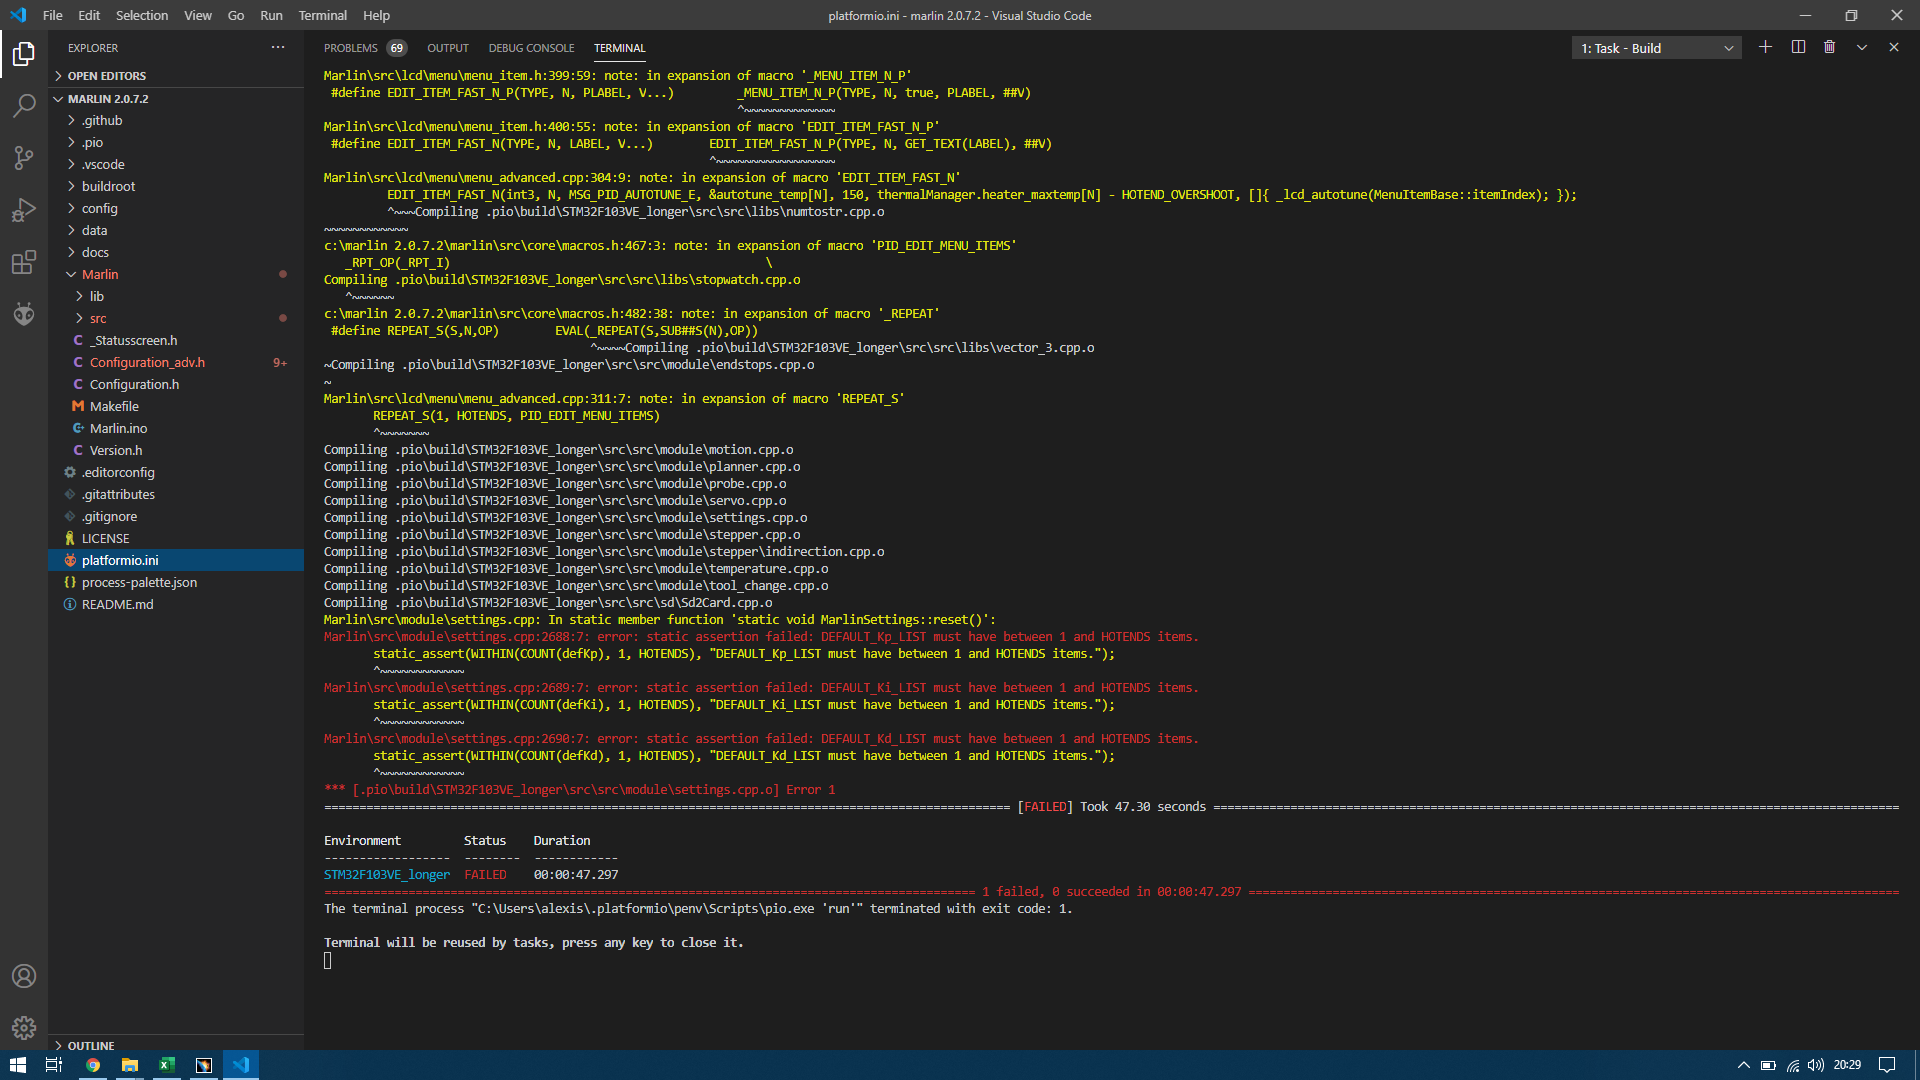Click the taskbar clock showing 20:29
The image size is (1920, 1080).
(x=1847, y=1065)
